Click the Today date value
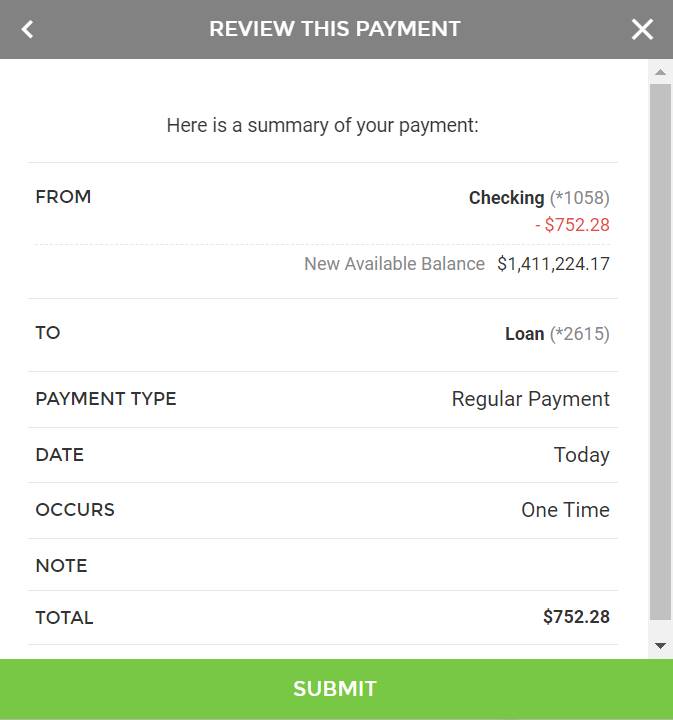 (581, 455)
